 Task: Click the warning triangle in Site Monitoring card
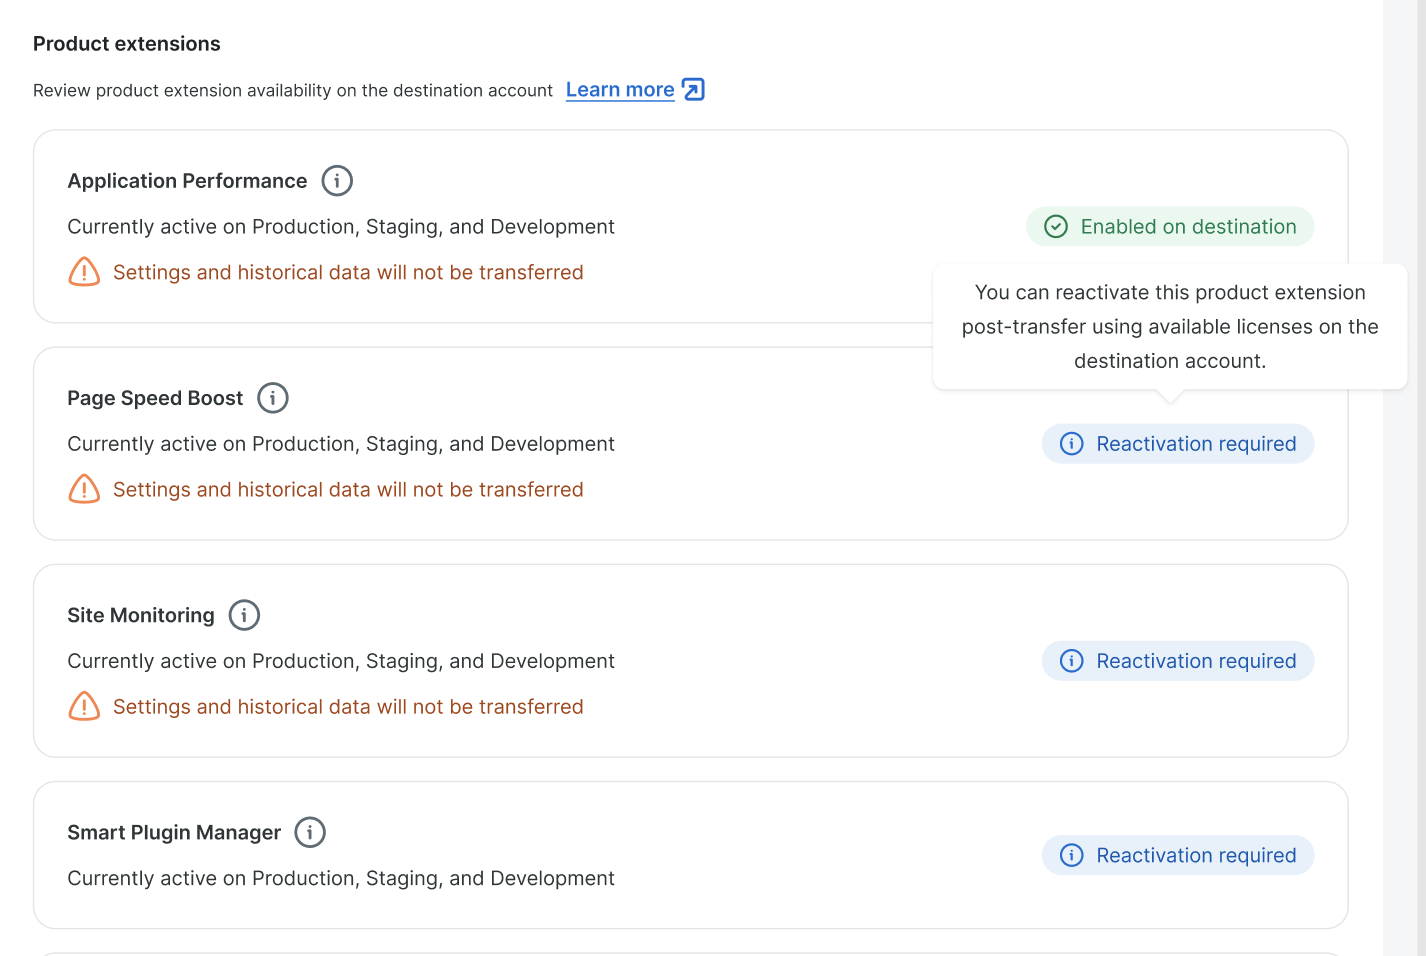(84, 706)
